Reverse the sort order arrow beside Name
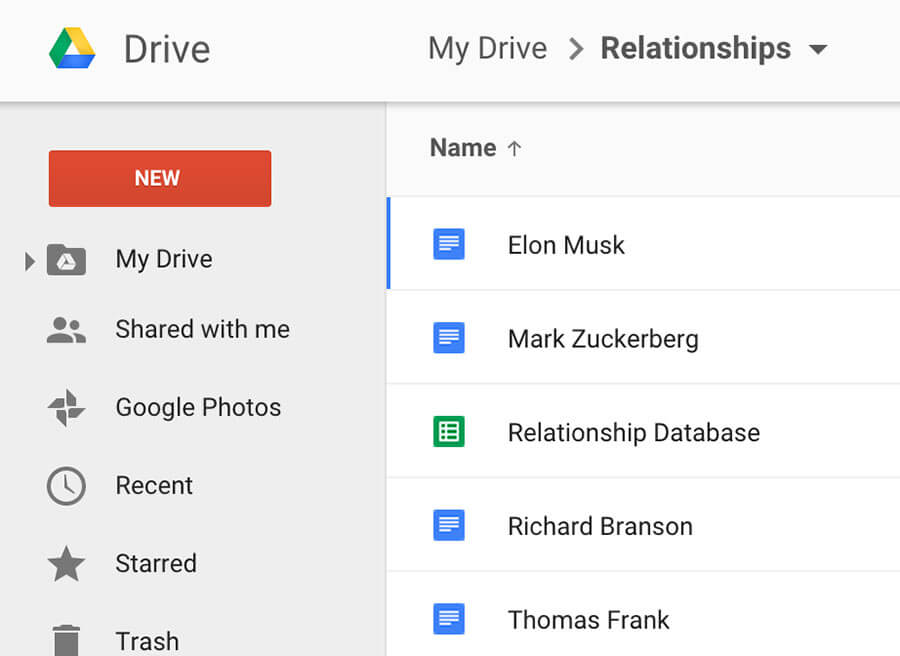 (514, 149)
